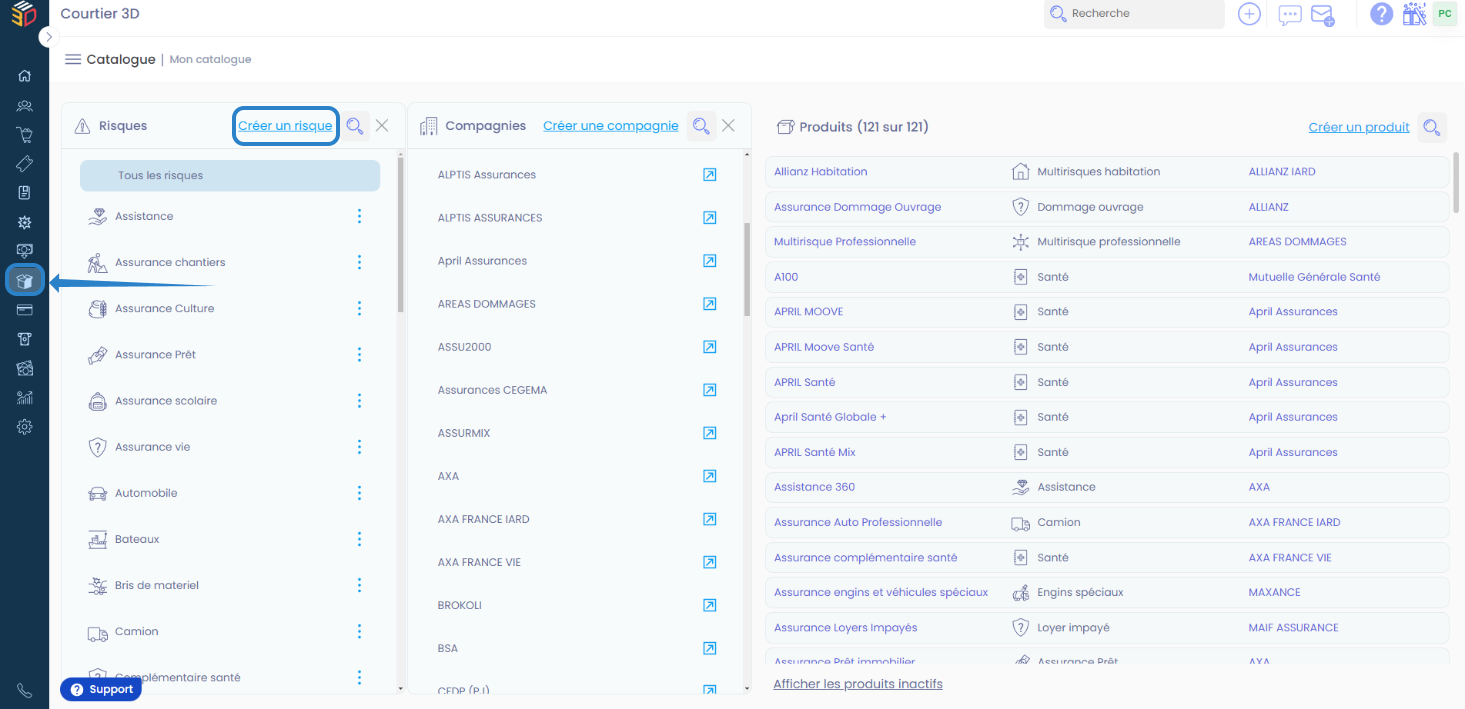The height and width of the screenshot is (709, 1465).
Task: Open the three-dot menu for Assurance Culture
Action: (360, 308)
